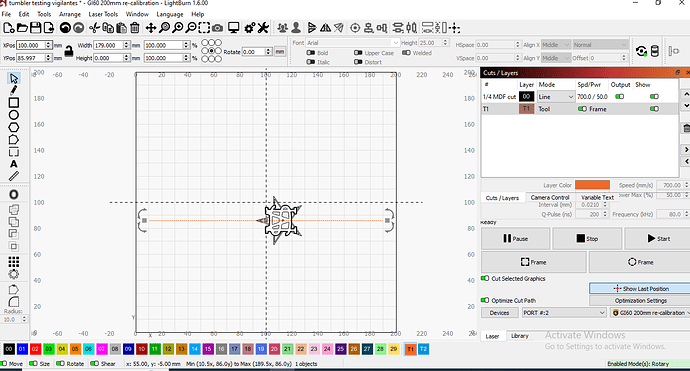Viewport: 690px width, 371px height.
Task: Toggle the Frame switch on T1 layer
Action: [x=582, y=109]
